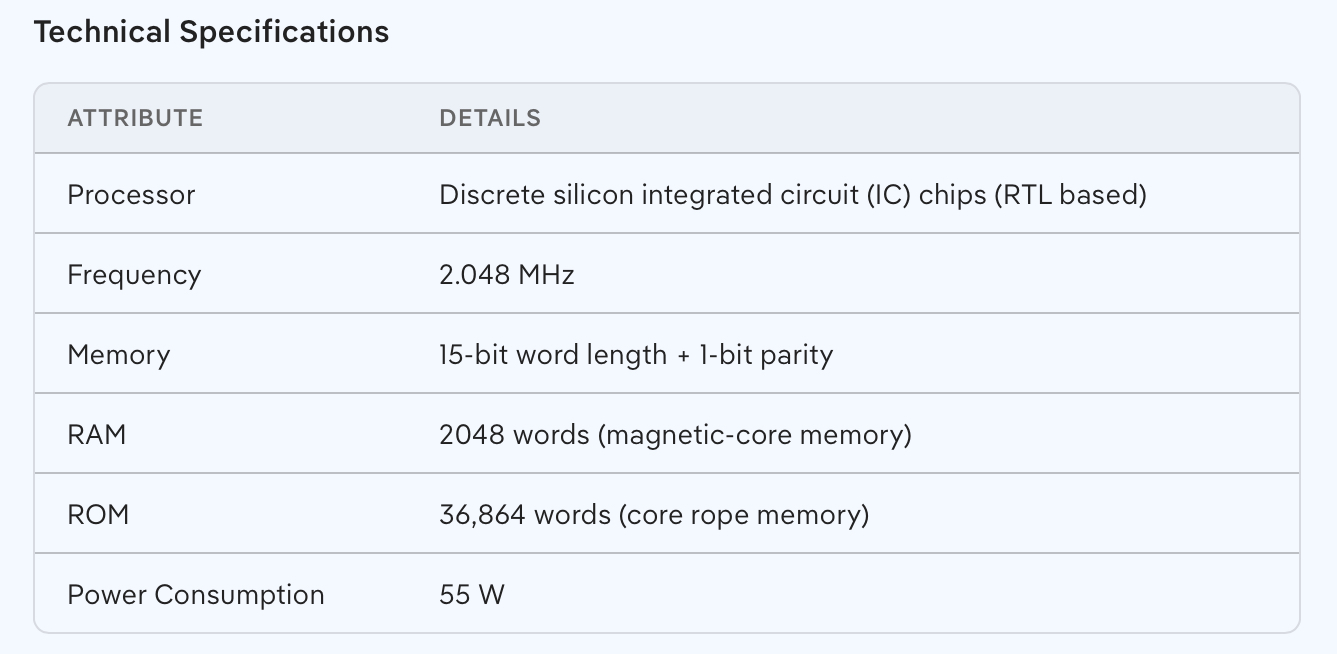Click the '15-bit word length' text
The width and height of the screenshot is (1343, 654).
[553, 354]
